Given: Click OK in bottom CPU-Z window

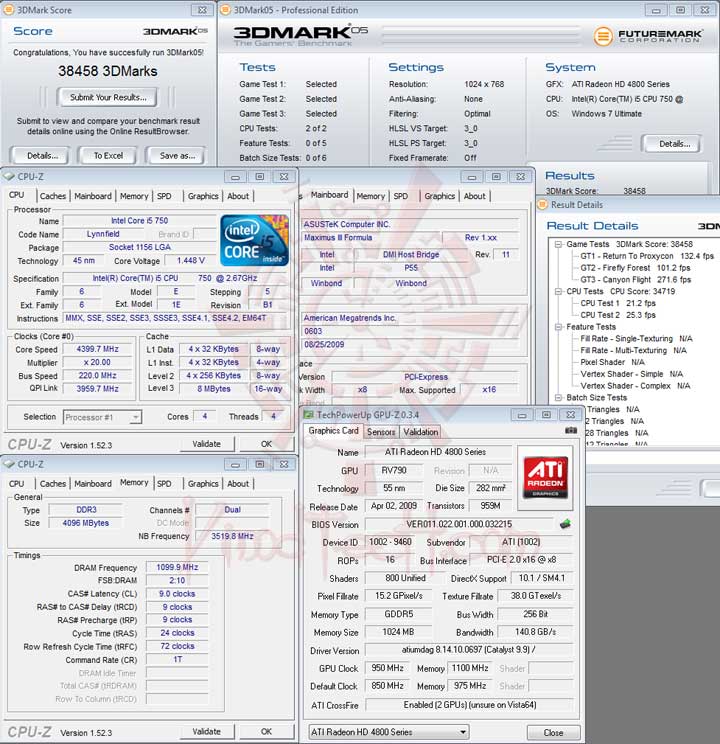Looking at the screenshot, I should (x=266, y=732).
